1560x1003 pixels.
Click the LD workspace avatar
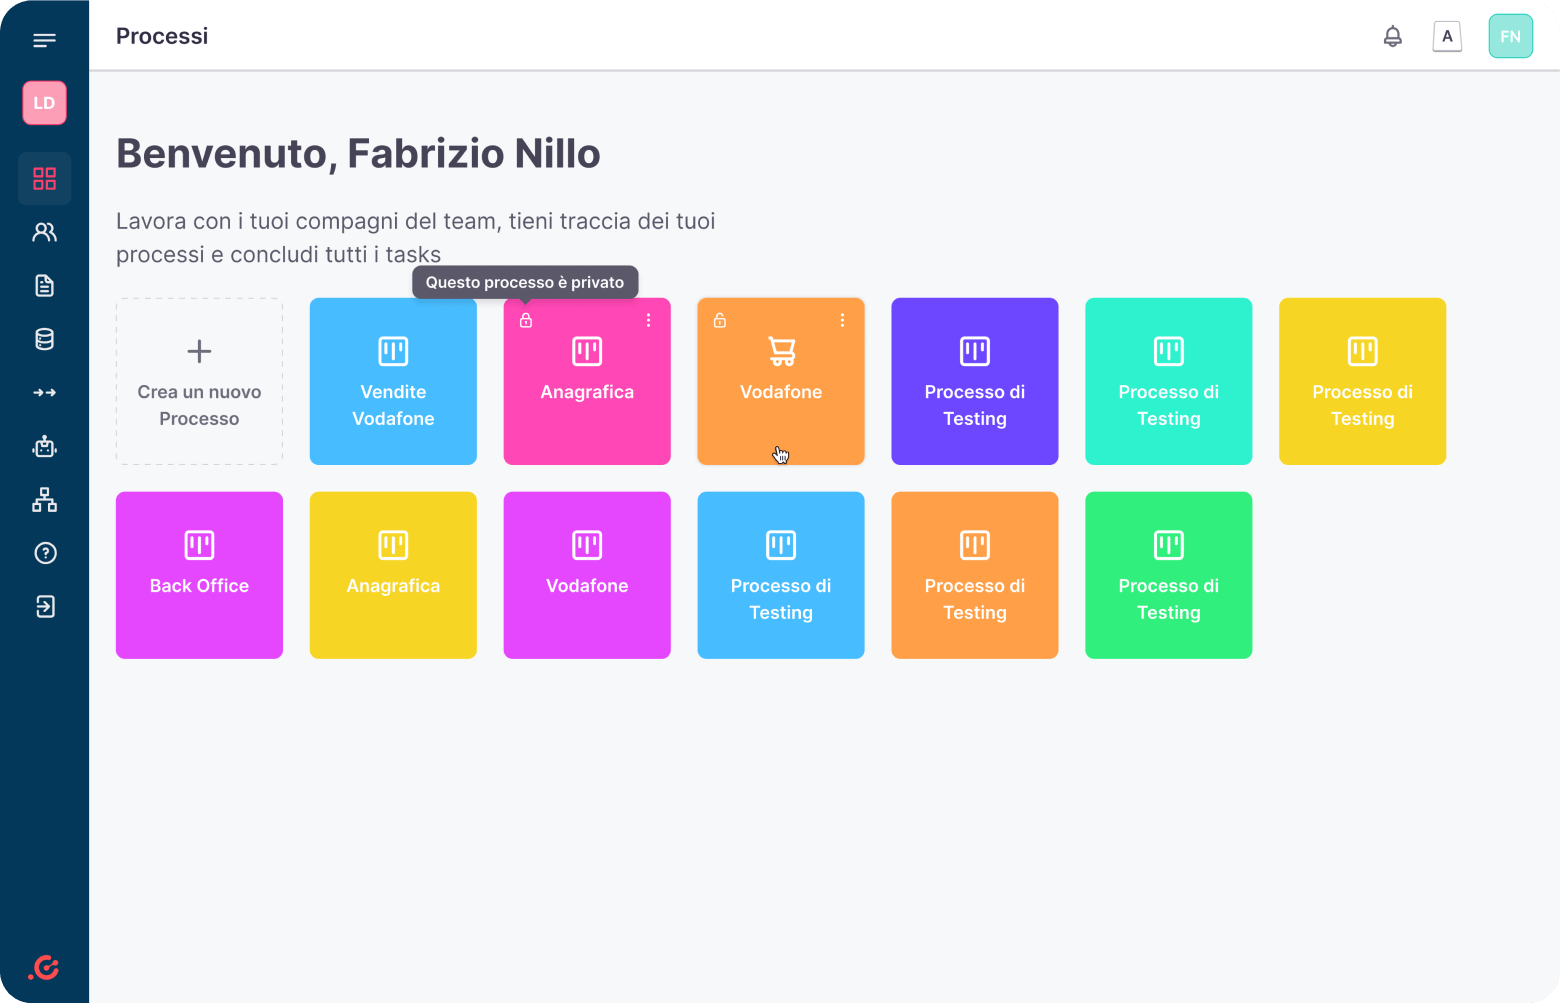44,103
